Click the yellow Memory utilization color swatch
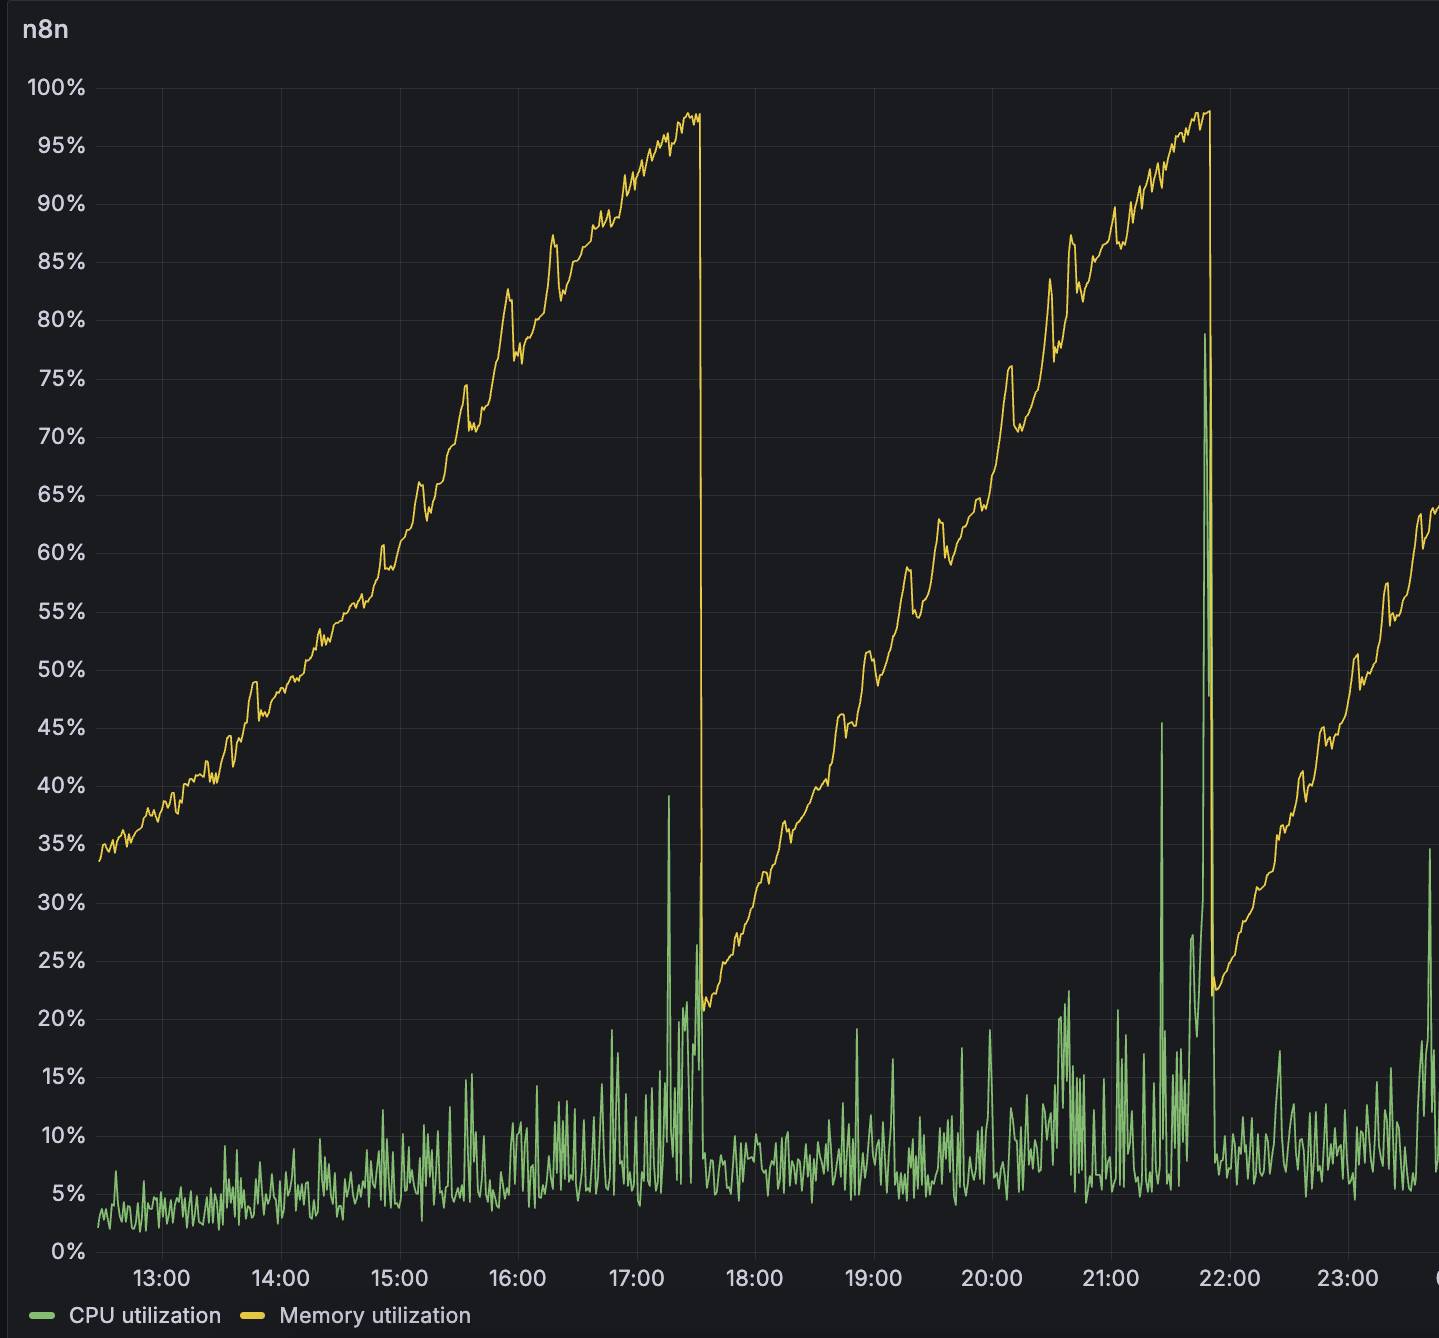 point(253,1315)
